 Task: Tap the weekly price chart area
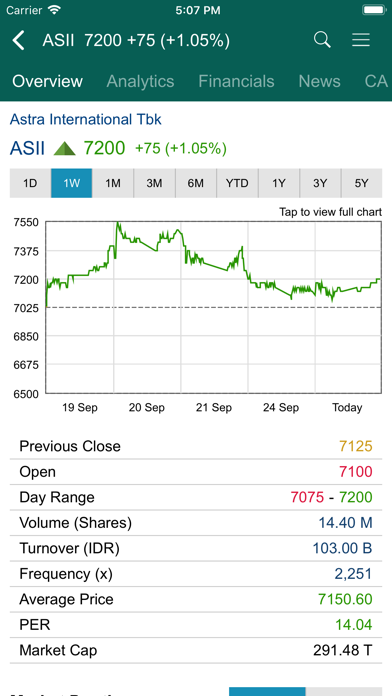point(214,307)
